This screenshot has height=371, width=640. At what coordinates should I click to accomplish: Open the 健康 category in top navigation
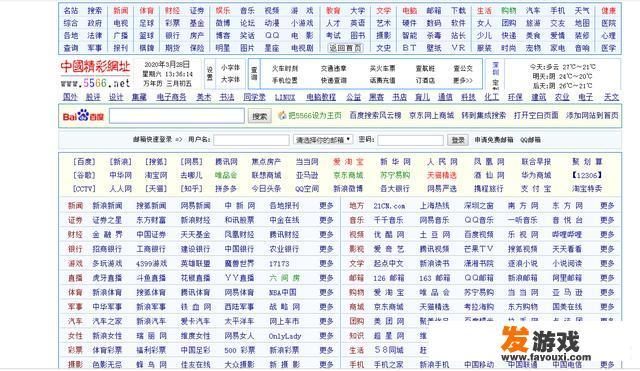click(x=608, y=11)
